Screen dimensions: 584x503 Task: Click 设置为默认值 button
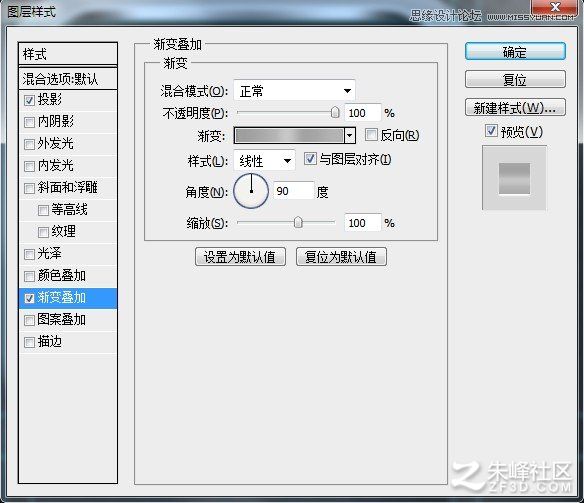point(240,257)
